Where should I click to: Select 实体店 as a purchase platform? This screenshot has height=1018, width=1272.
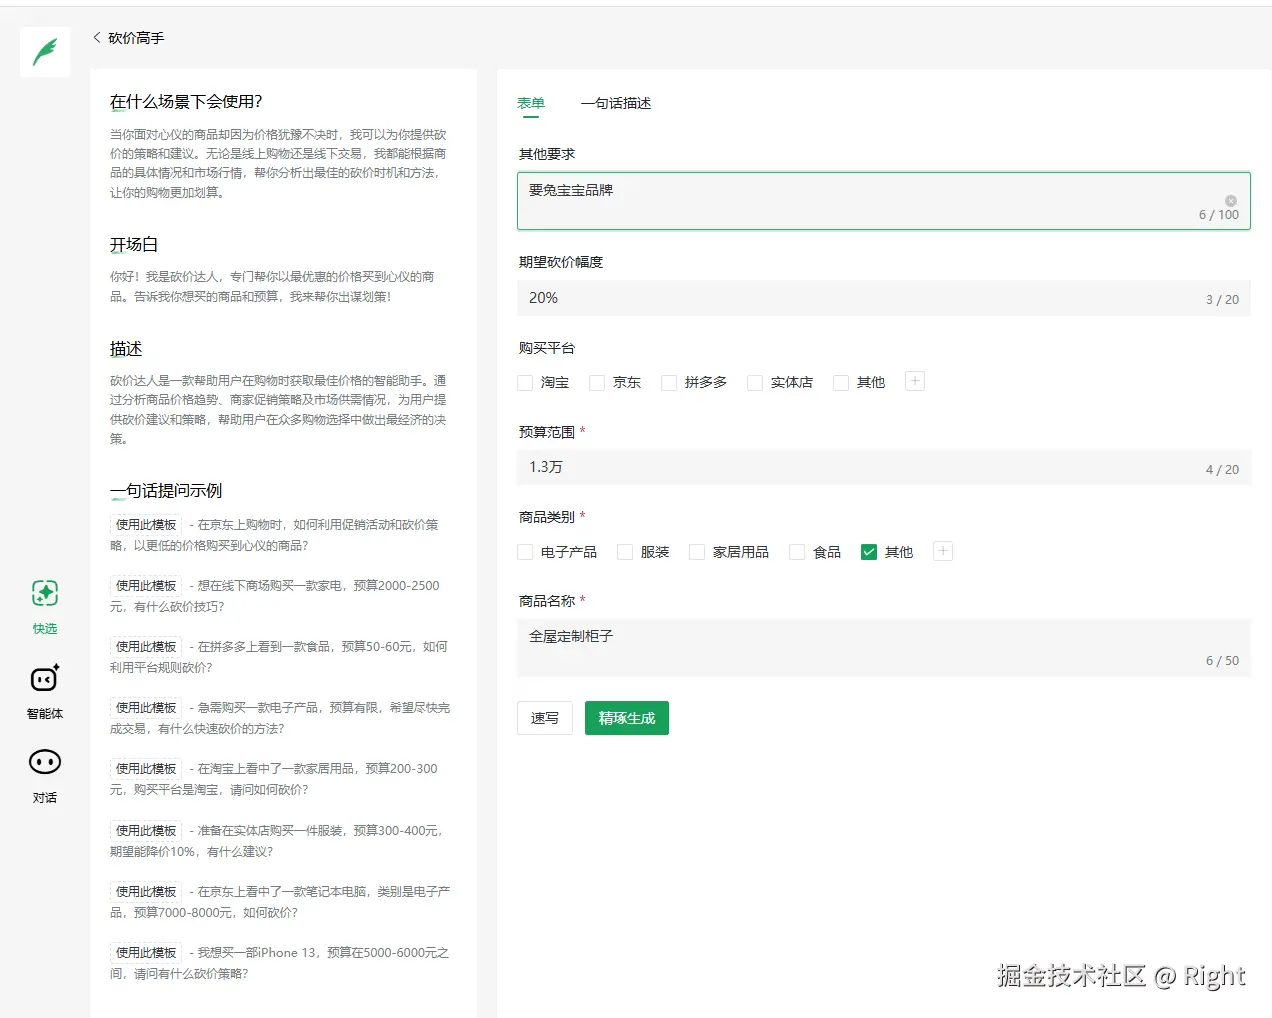[x=754, y=382]
